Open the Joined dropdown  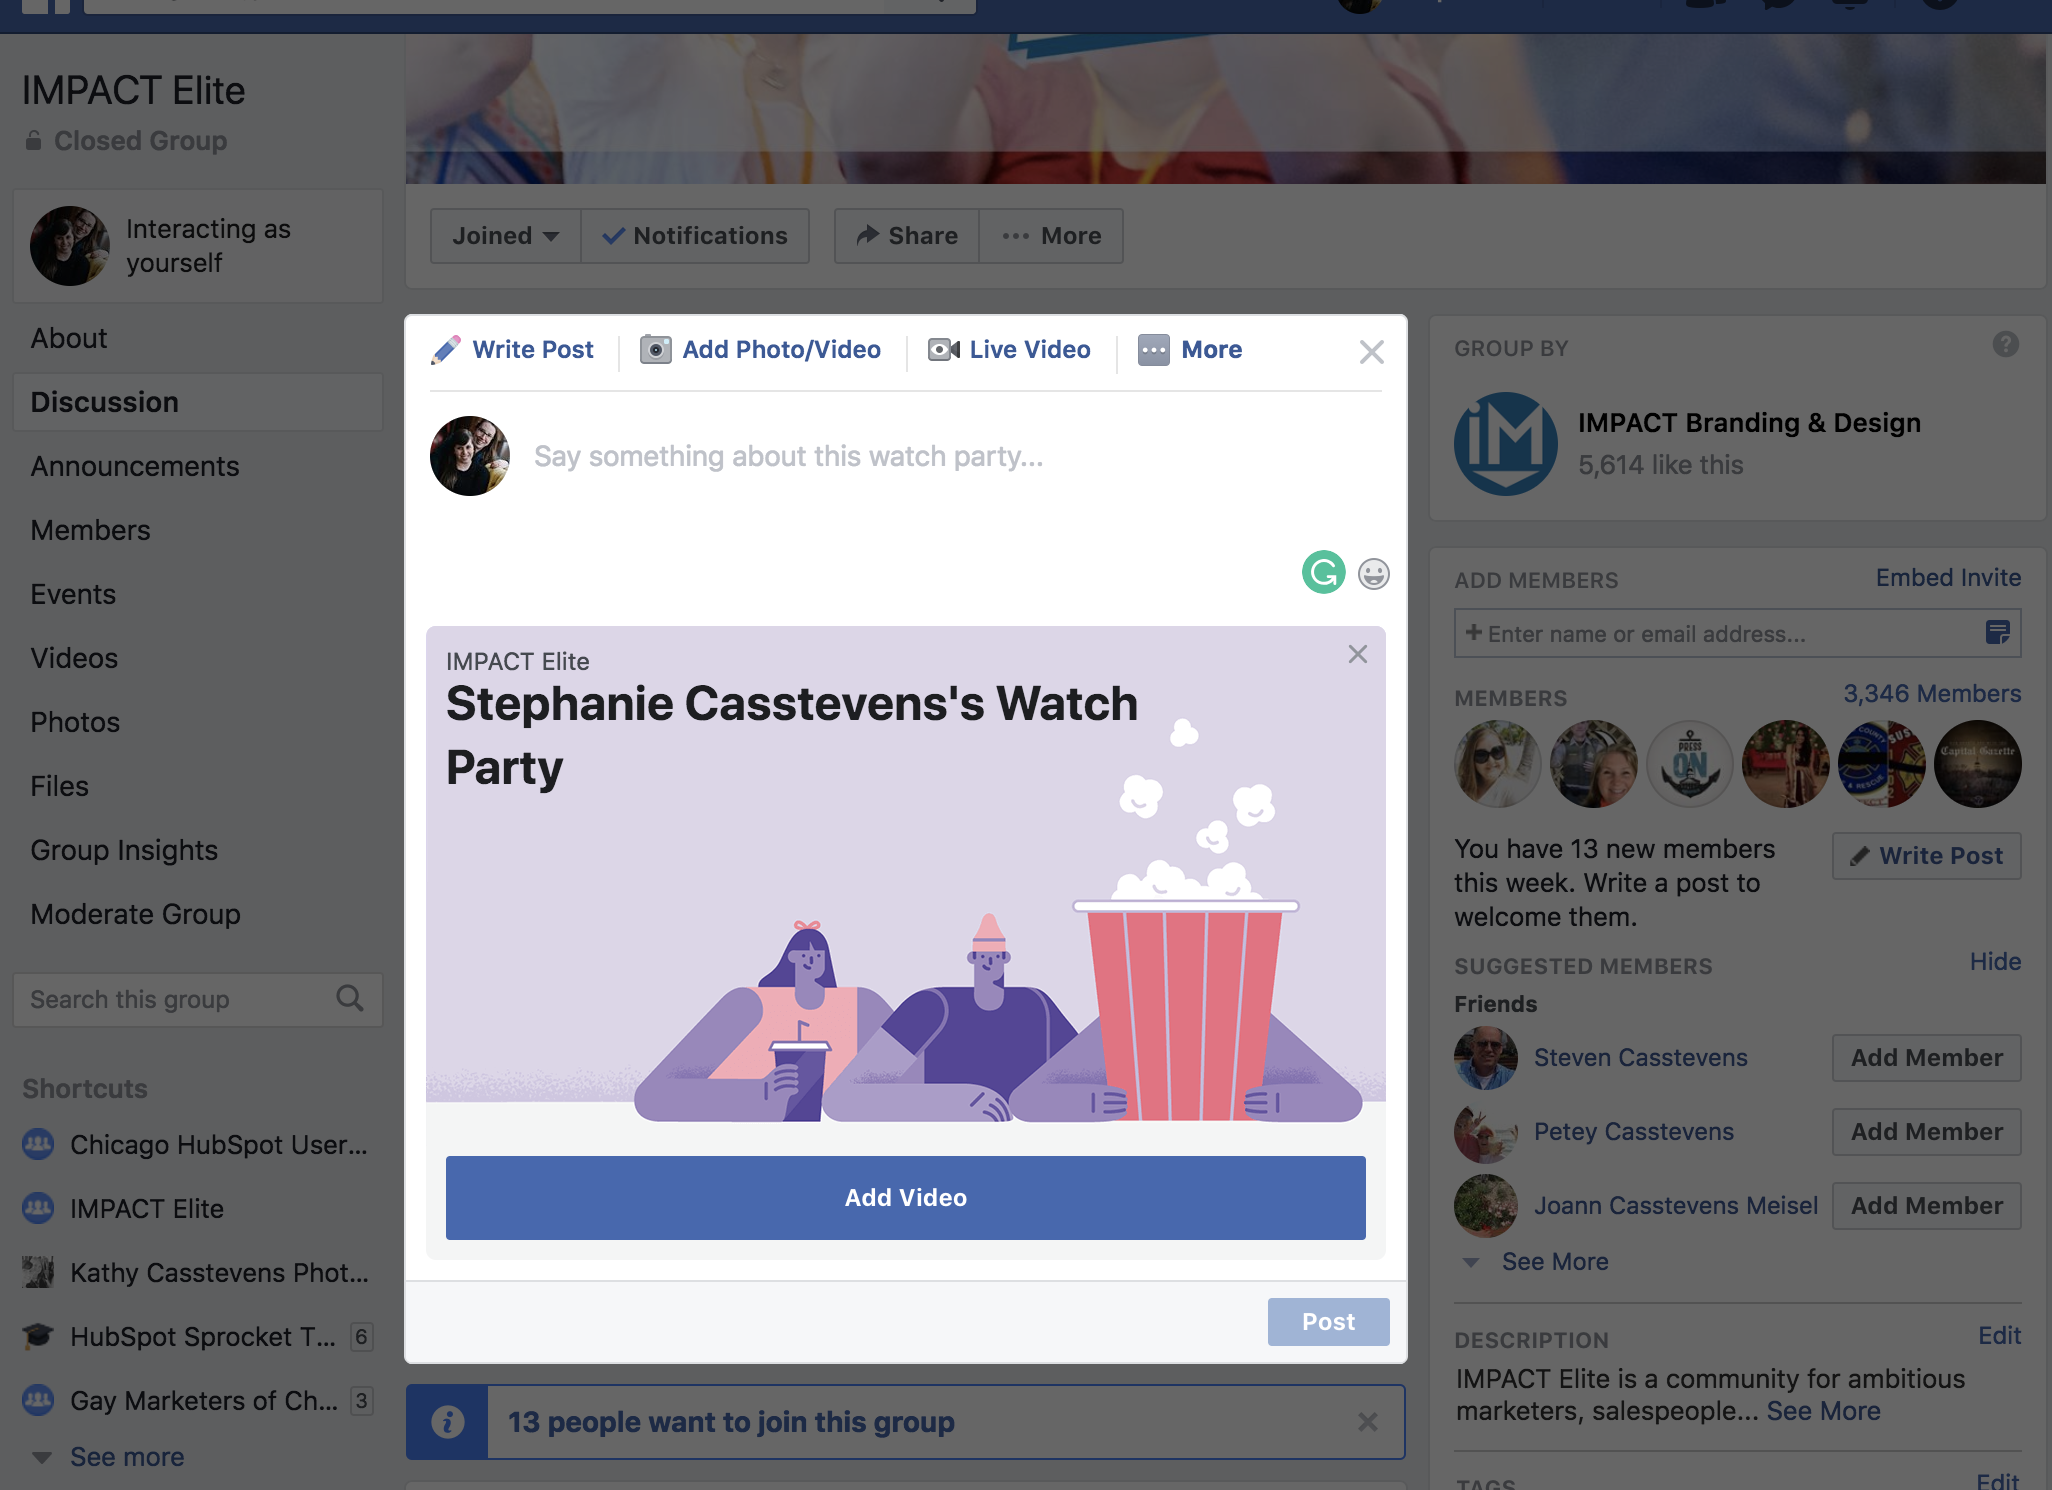(506, 236)
